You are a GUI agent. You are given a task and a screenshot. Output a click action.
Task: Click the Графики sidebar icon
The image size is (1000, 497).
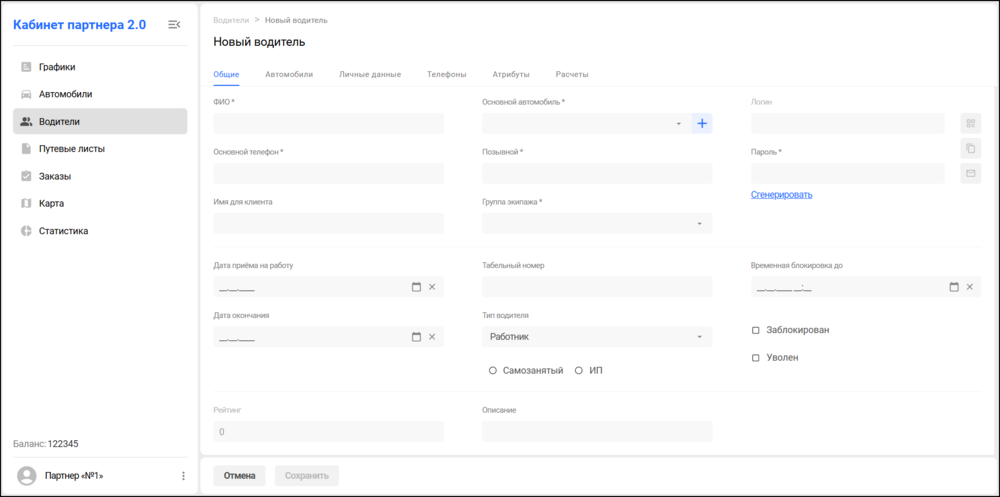pos(26,66)
